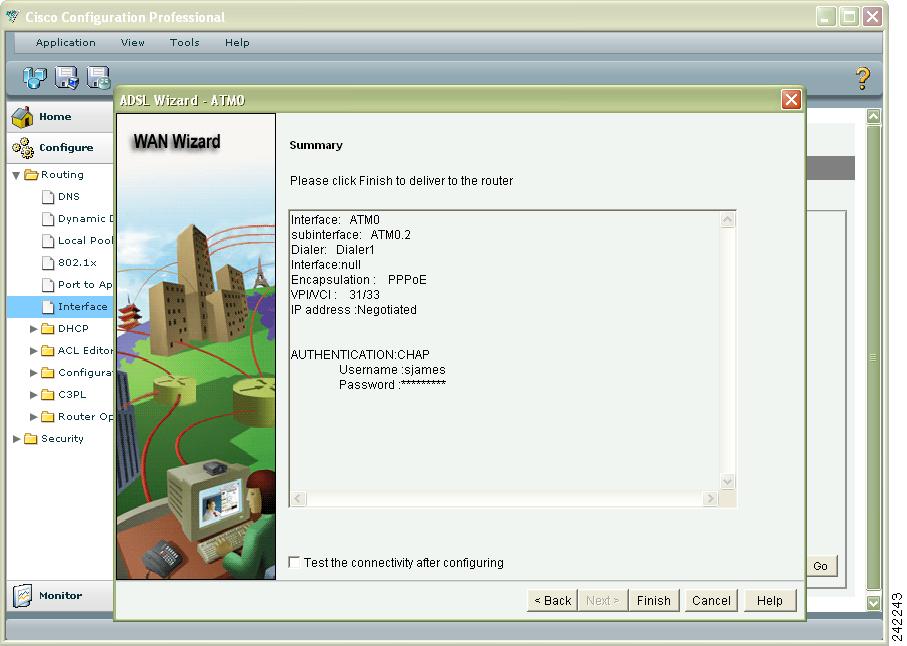The width and height of the screenshot is (907, 646).
Task: Click the C3PL folder icon
Action: click(x=48, y=394)
